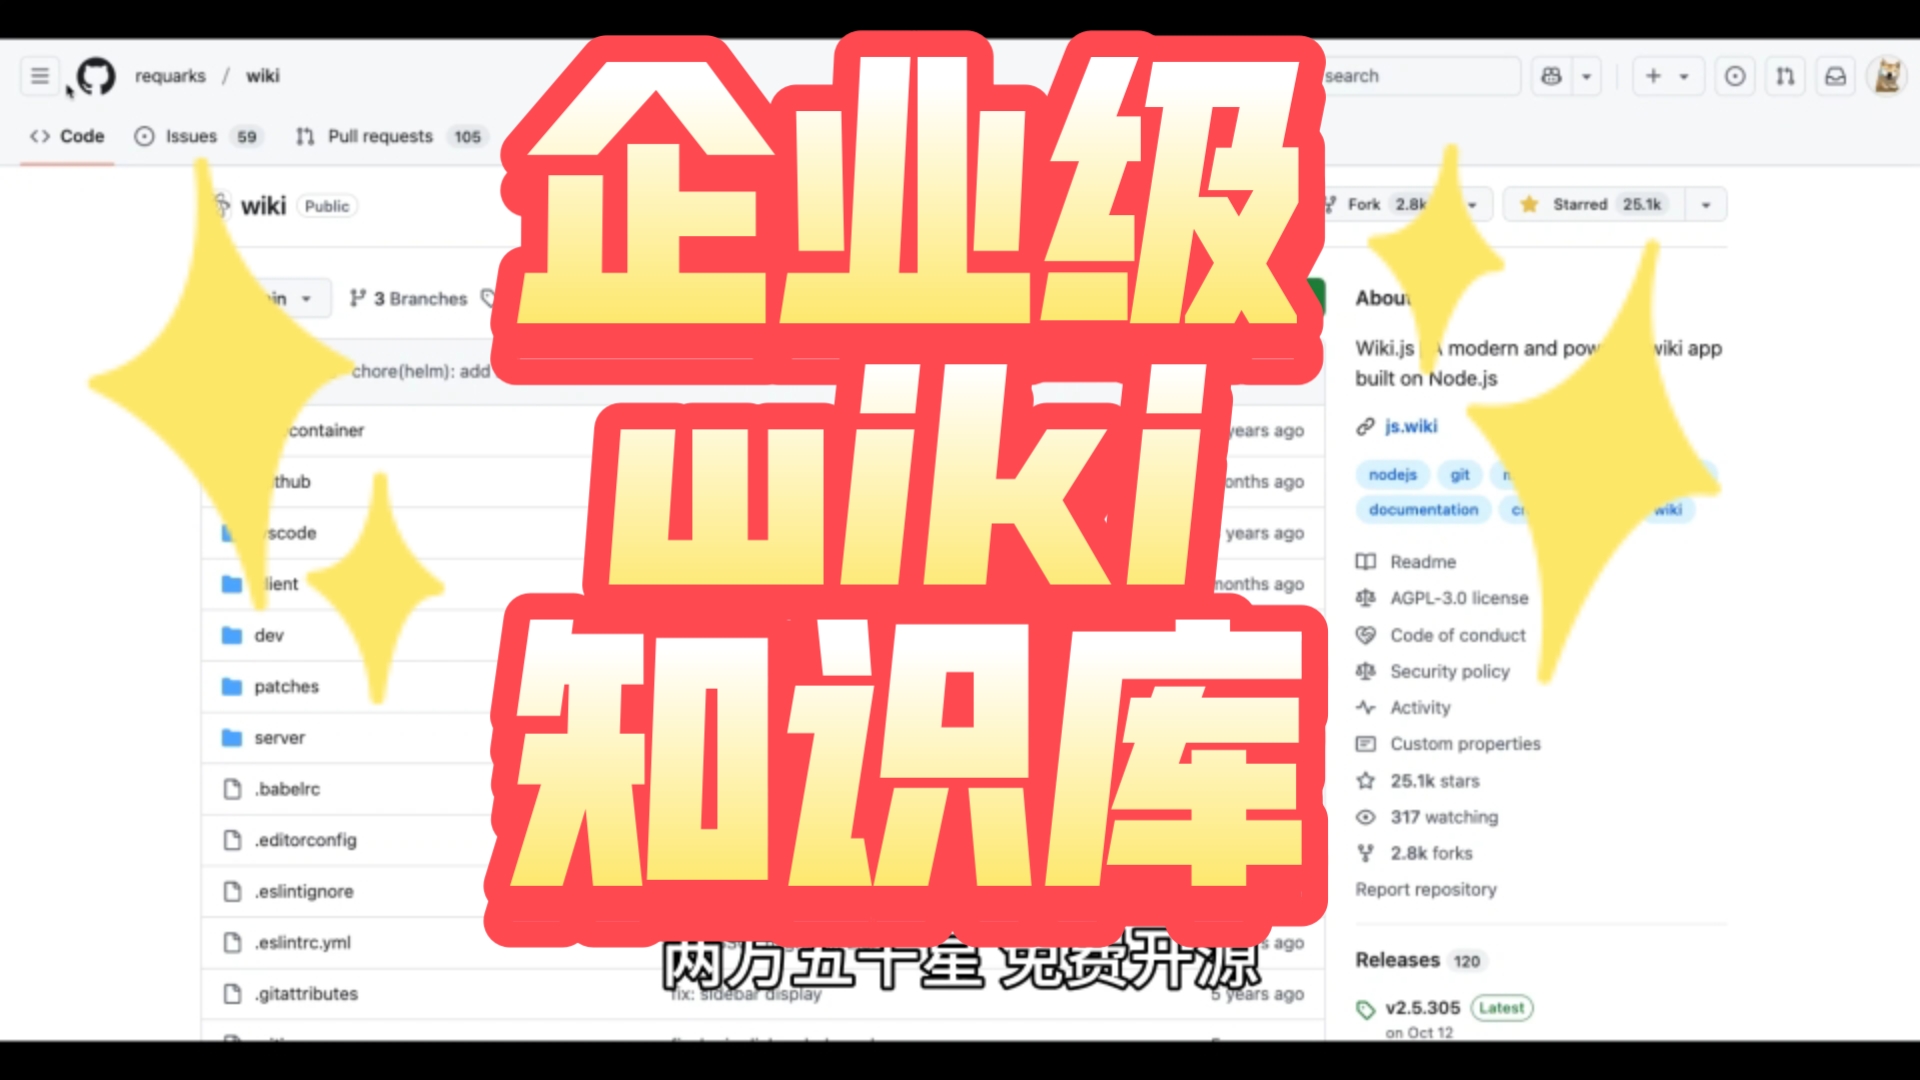The width and height of the screenshot is (1920, 1080).
Task: Click the Releases count 120 link
Action: click(1423, 959)
